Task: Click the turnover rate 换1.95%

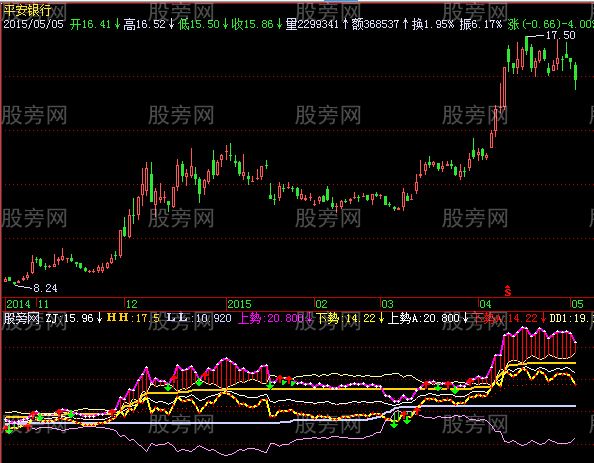Action: click(433, 24)
